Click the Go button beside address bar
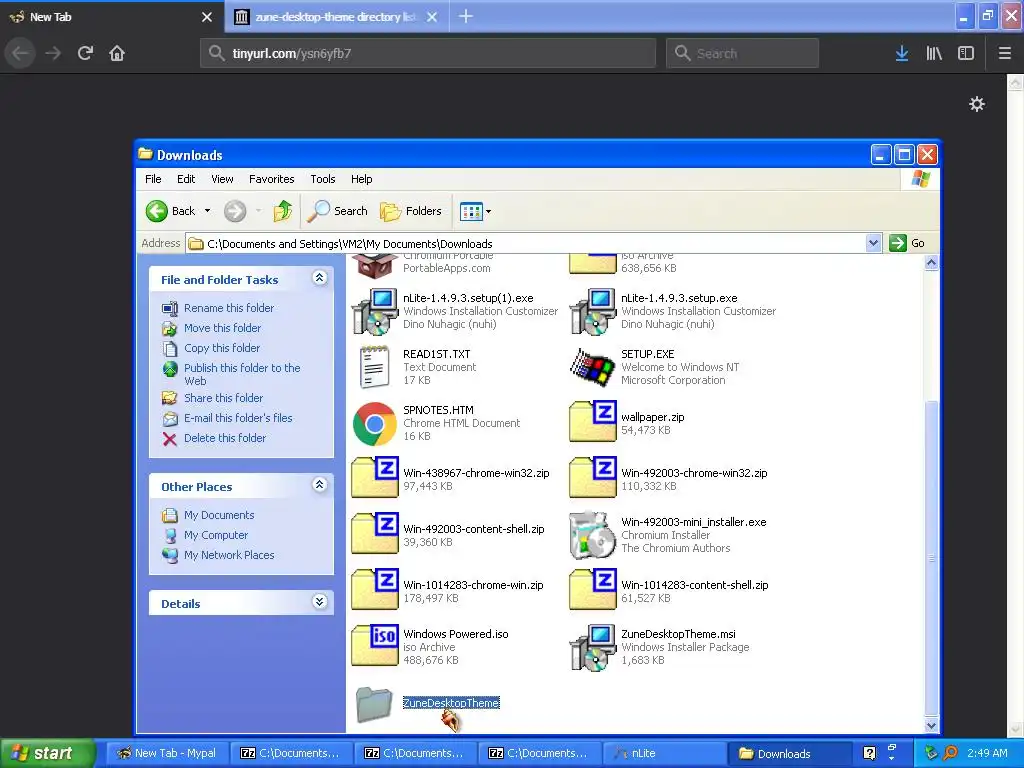This screenshot has width=1024, height=768. pos(908,243)
